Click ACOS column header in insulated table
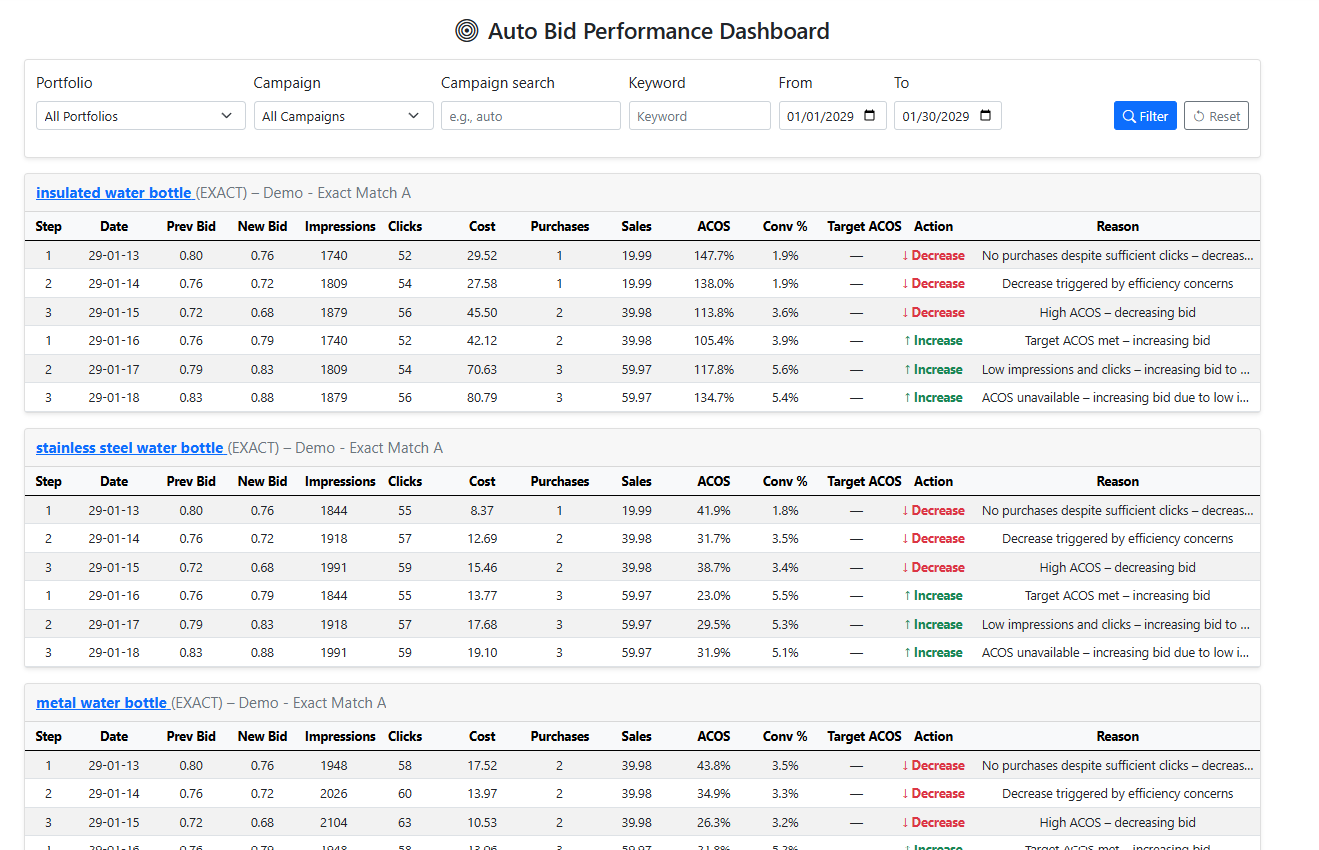This screenshot has height=850, width=1319. (x=714, y=227)
